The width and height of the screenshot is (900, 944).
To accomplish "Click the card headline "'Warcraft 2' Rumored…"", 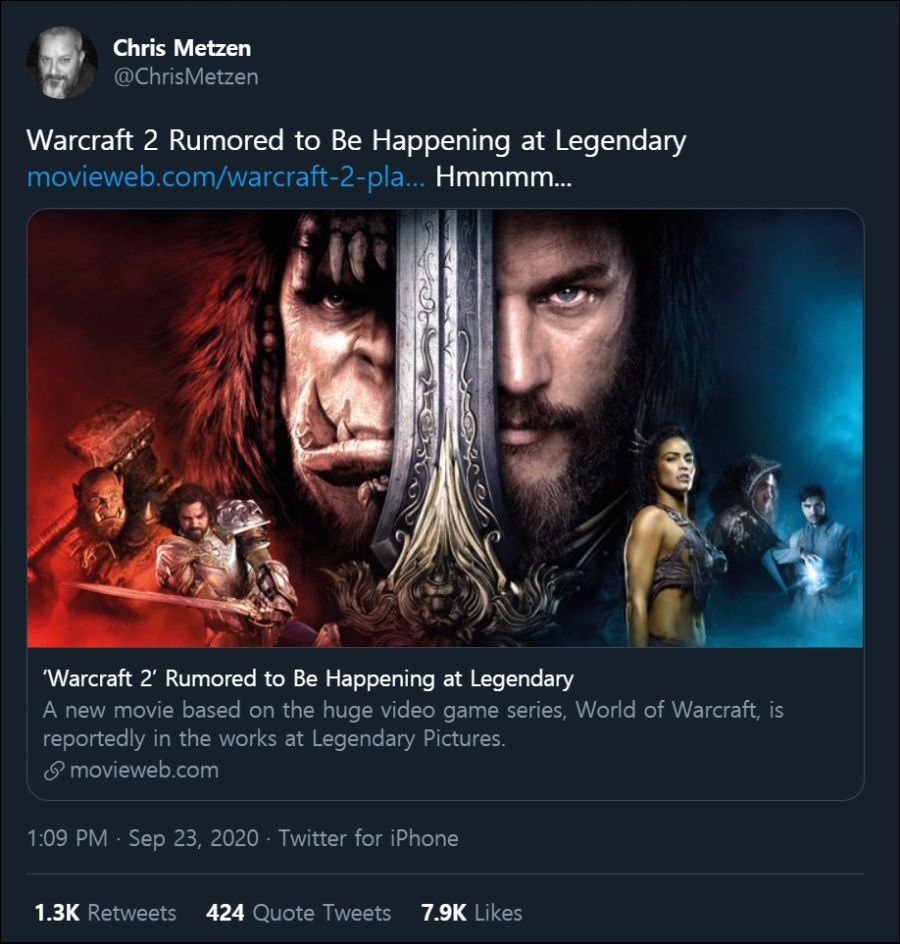I will (308, 679).
